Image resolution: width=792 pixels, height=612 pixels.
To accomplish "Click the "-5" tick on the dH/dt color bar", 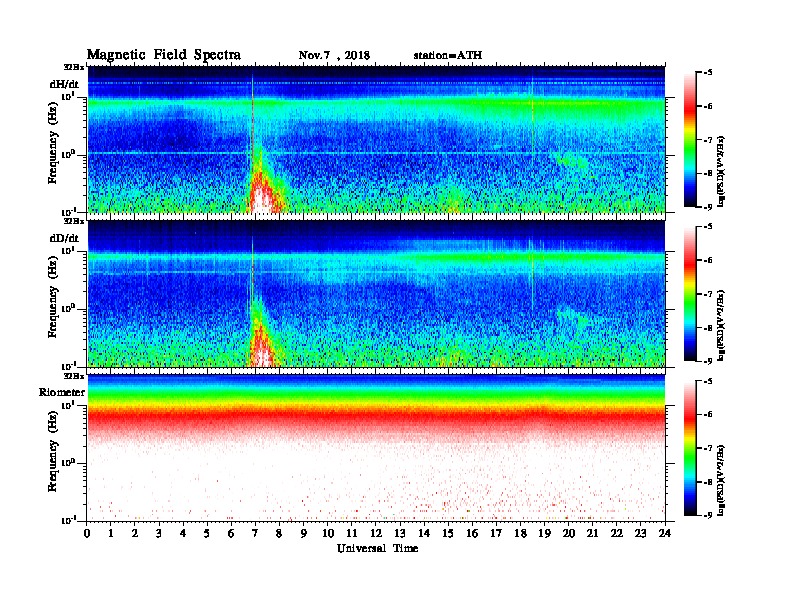I will tap(708, 73).
